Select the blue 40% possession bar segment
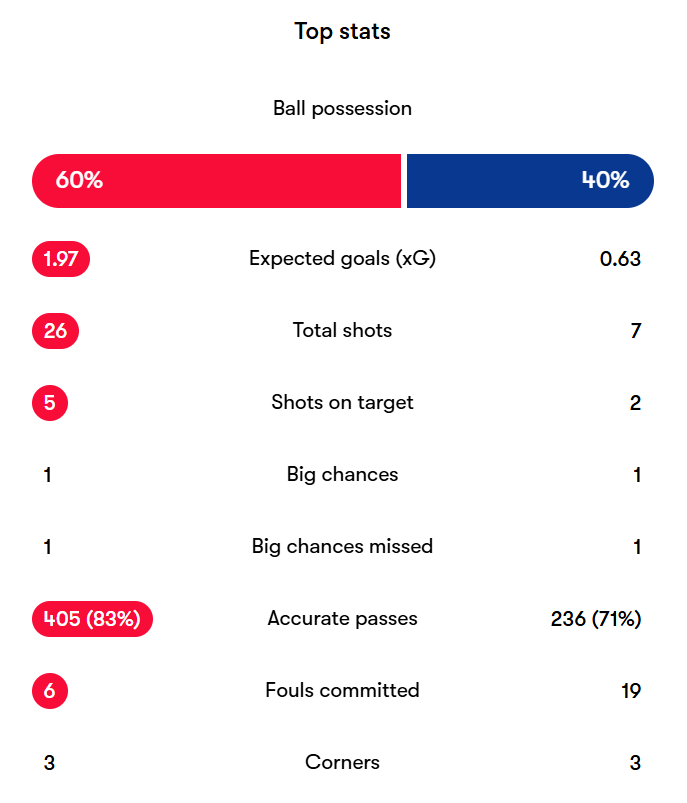687x803 pixels. coord(529,181)
